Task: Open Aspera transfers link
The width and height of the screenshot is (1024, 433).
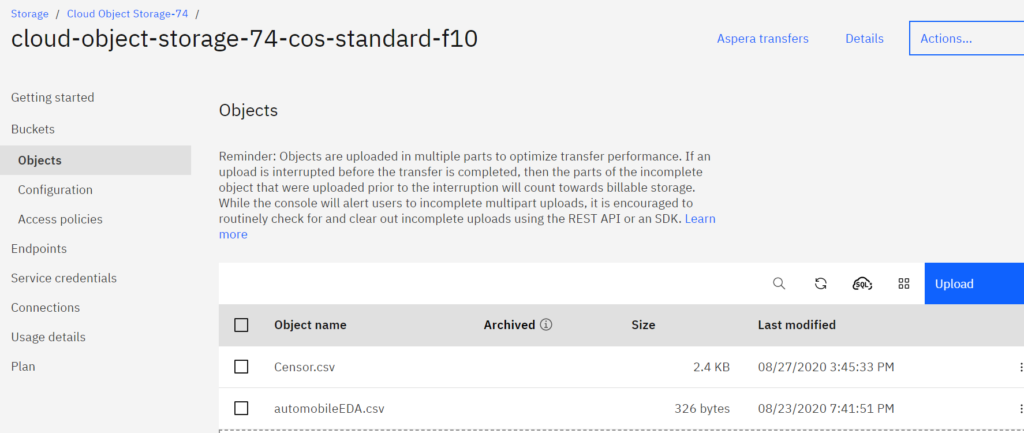Action: tap(763, 39)
